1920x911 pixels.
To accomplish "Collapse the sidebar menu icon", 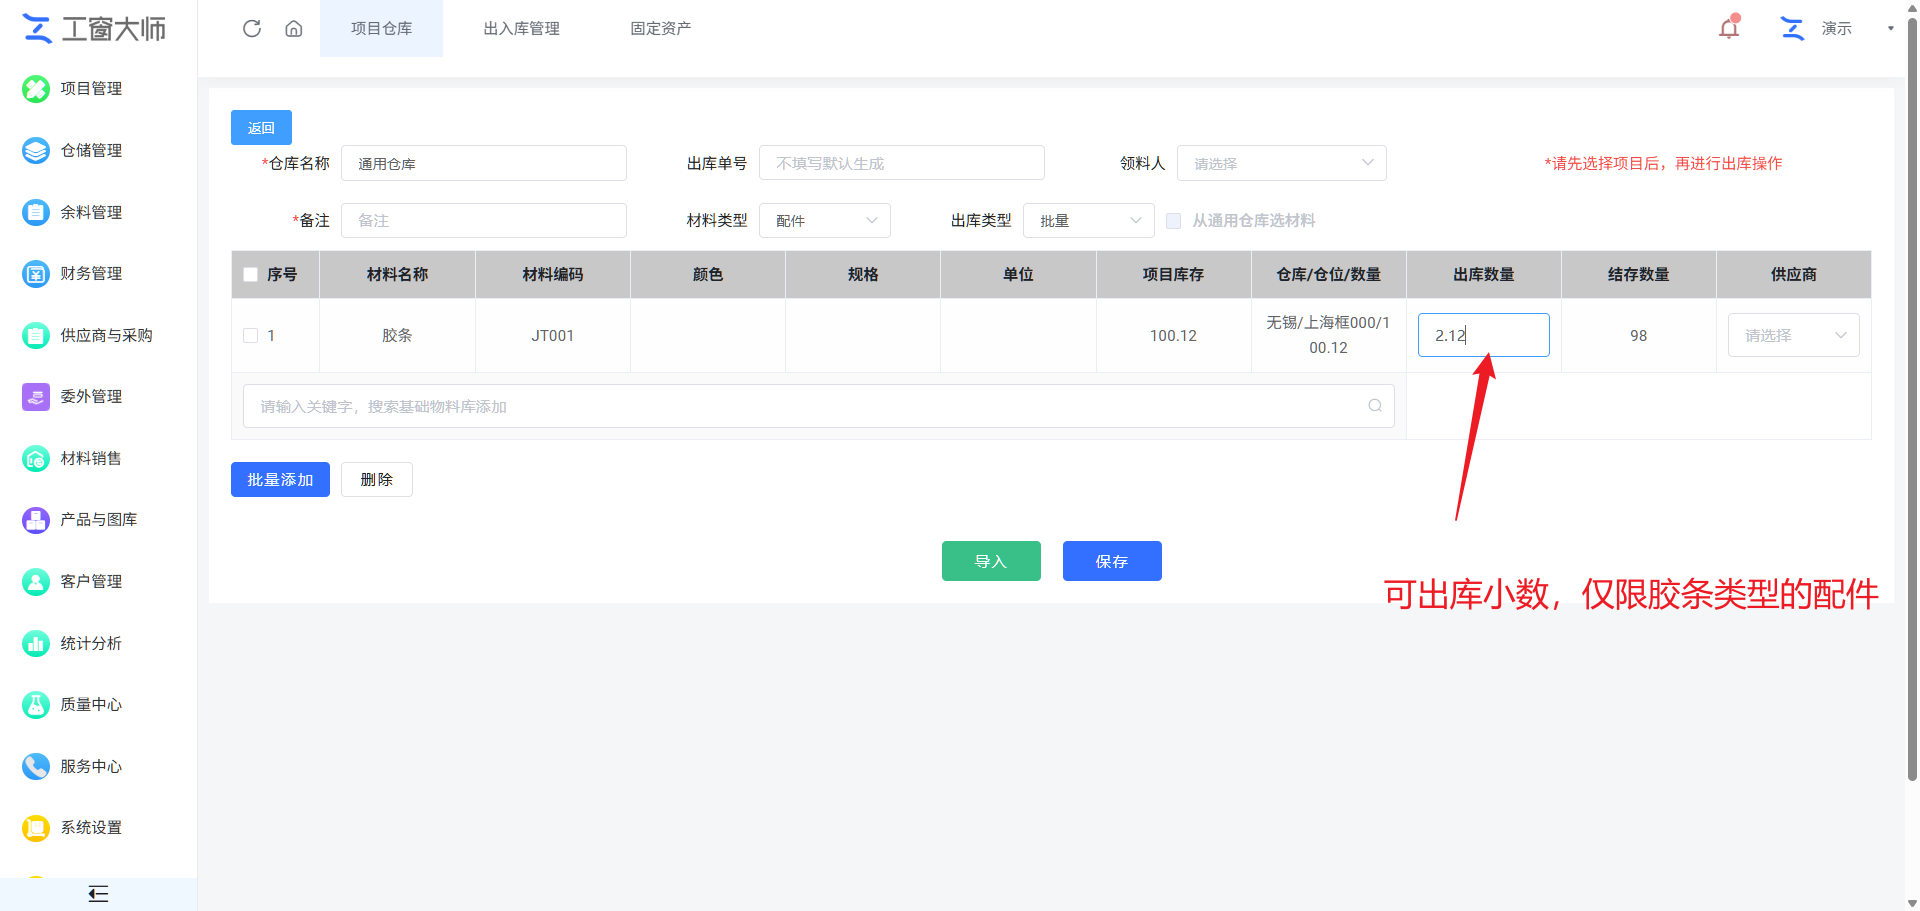I will click(98, 894).
